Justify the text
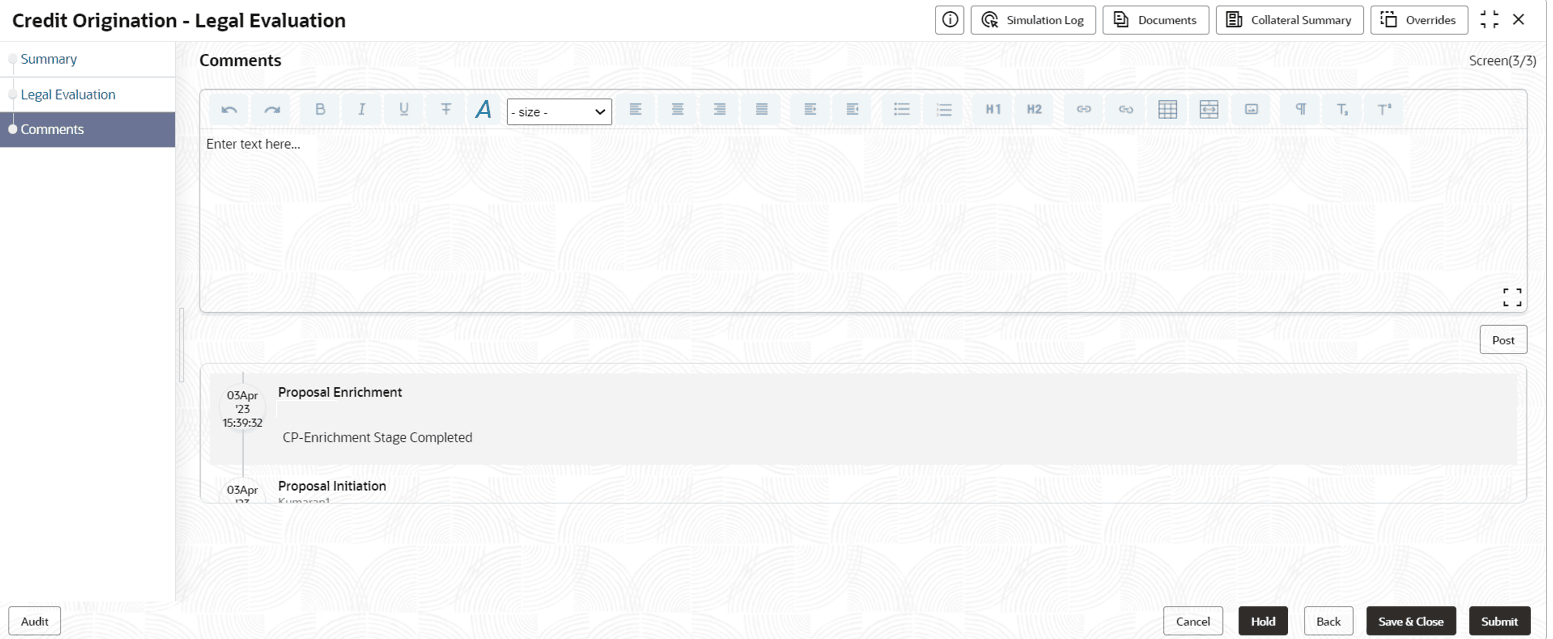1553x639 pixels. (x=762, y=110)
